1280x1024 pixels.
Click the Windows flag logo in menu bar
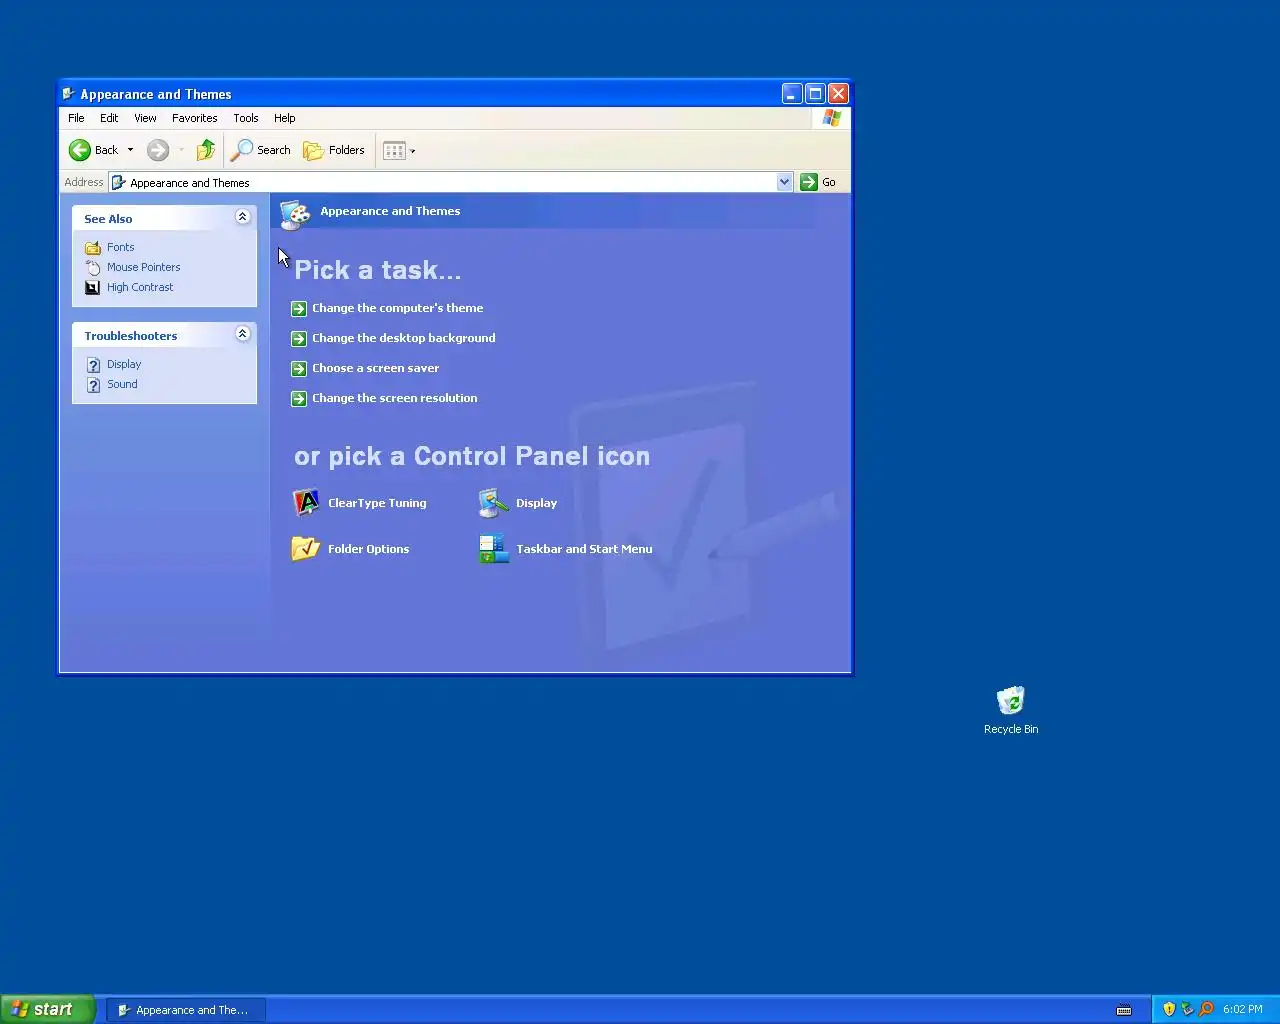(x=832, y=118)
